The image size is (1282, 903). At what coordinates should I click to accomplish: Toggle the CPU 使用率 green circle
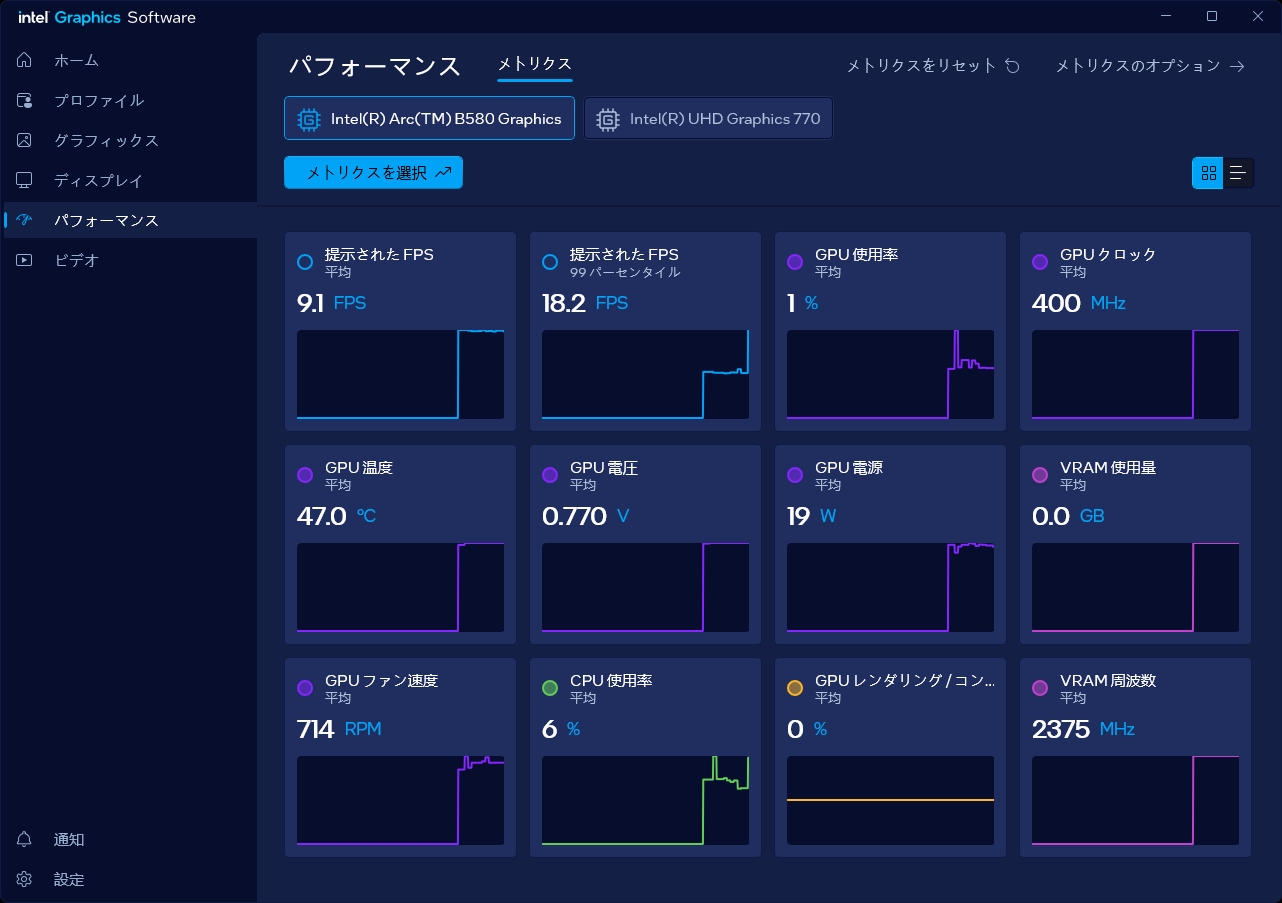(x=550, y=688)
